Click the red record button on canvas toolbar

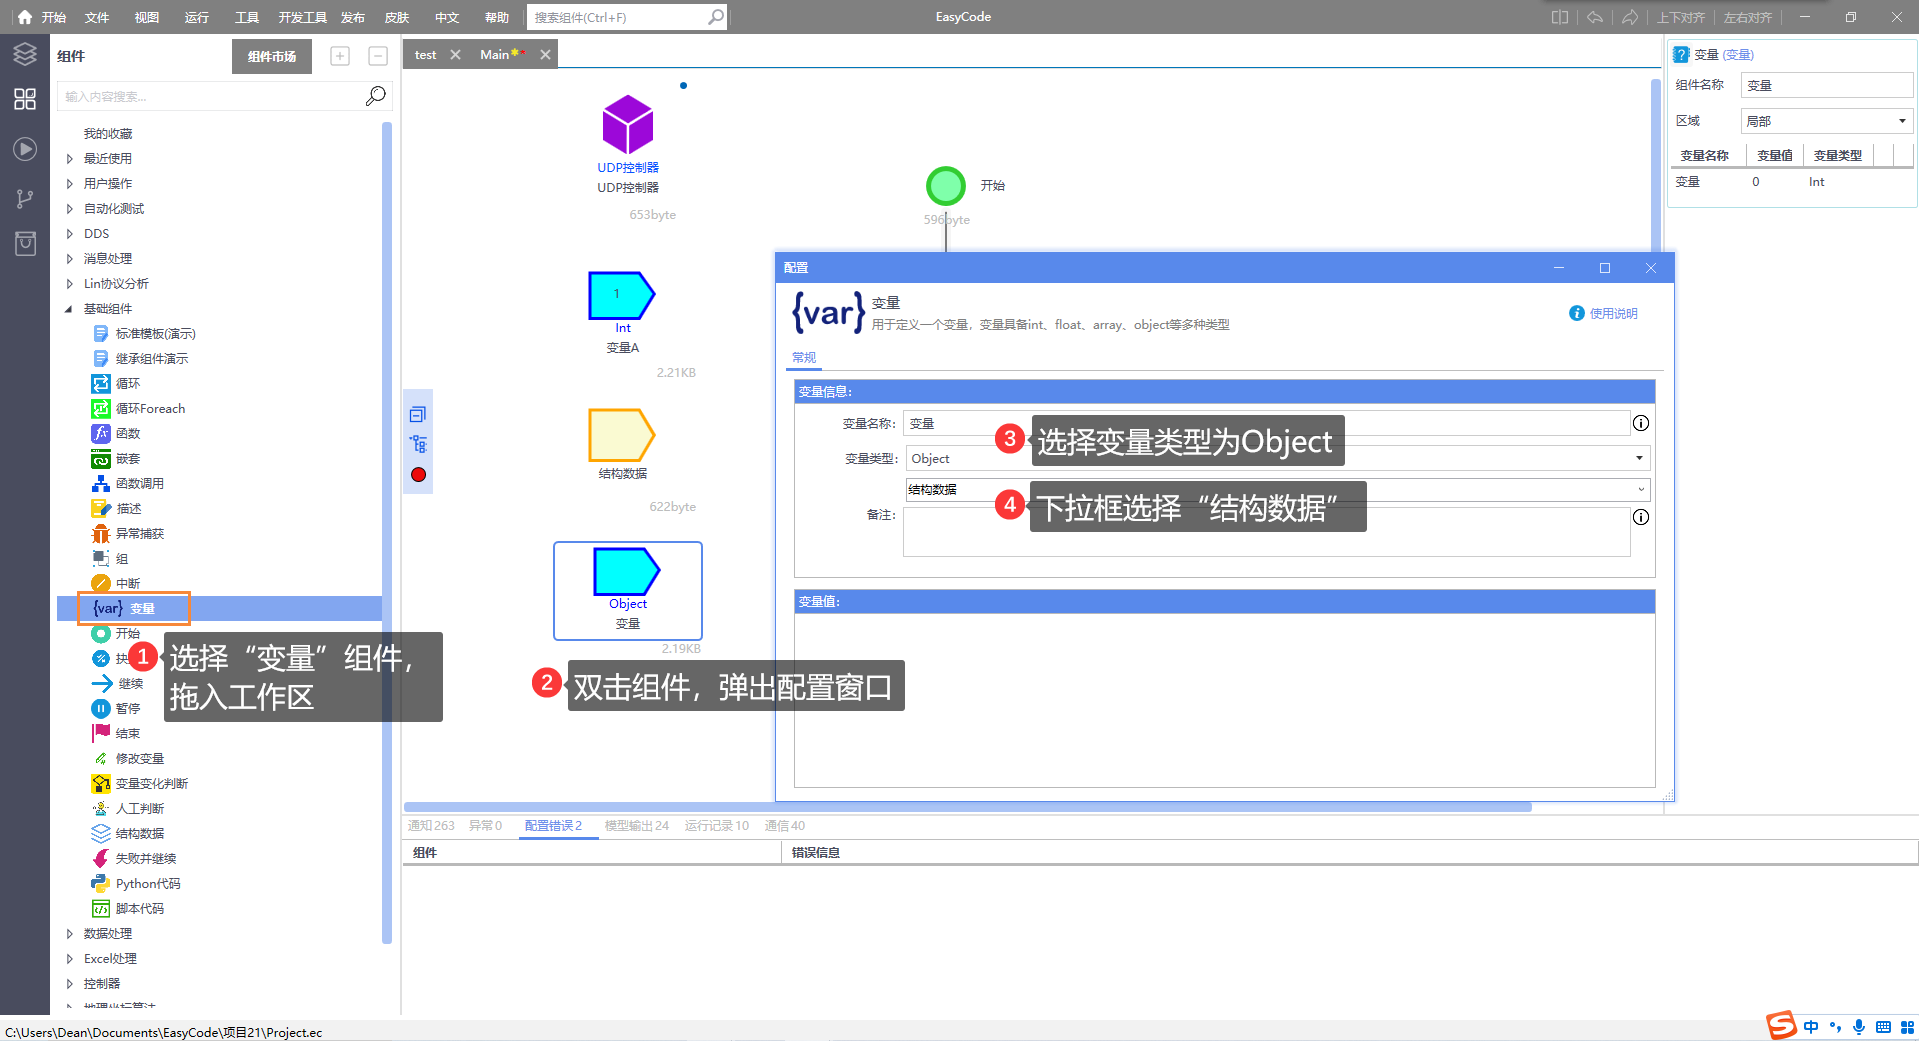tap(418, 475)
